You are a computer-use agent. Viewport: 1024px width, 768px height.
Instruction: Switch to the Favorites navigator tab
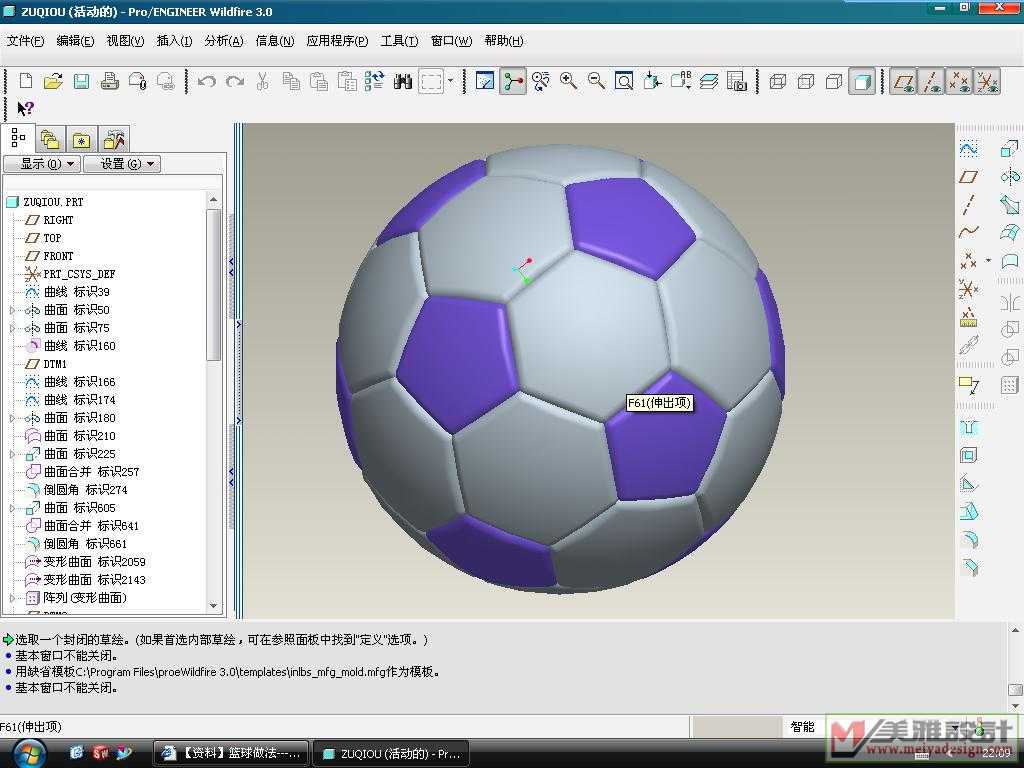pos(82,139)
